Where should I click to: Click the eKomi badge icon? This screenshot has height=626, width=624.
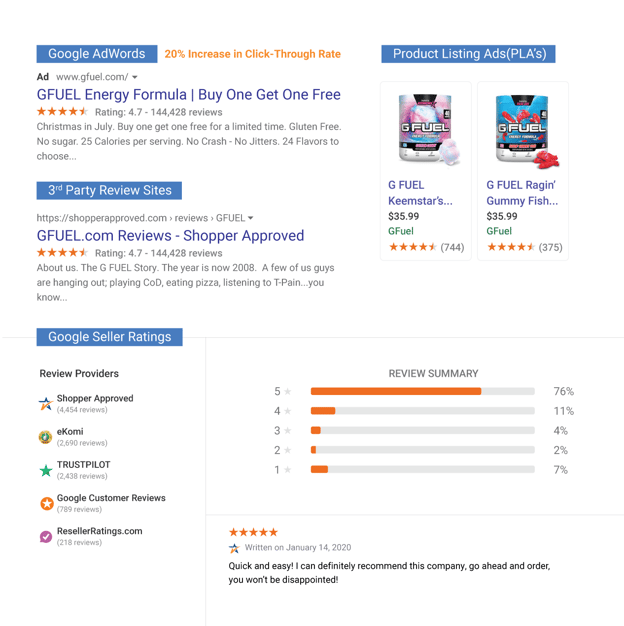(x=46, y=437)
